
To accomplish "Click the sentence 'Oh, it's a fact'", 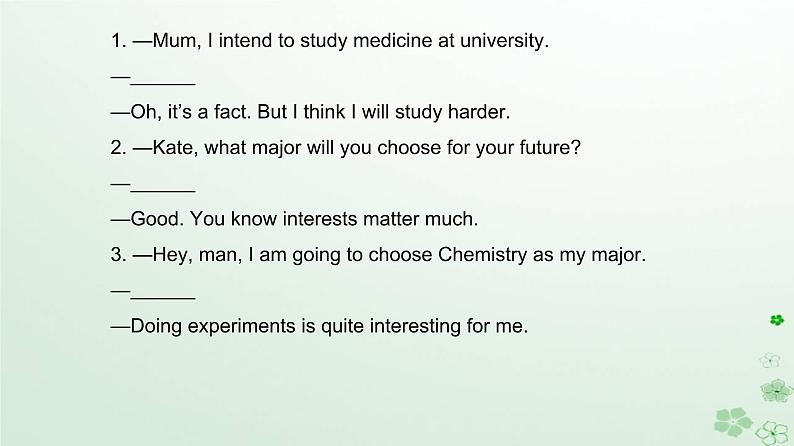I will pos(190,112).
